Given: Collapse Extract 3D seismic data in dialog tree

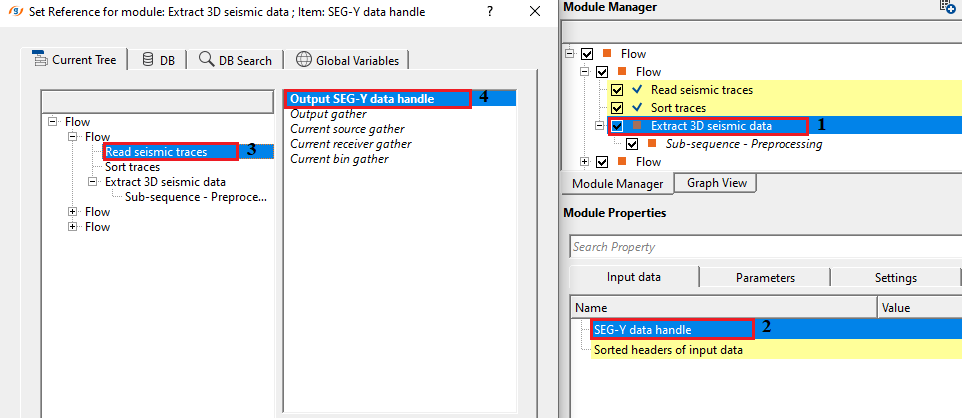Looking at the screenshot, I should point(93,182).
